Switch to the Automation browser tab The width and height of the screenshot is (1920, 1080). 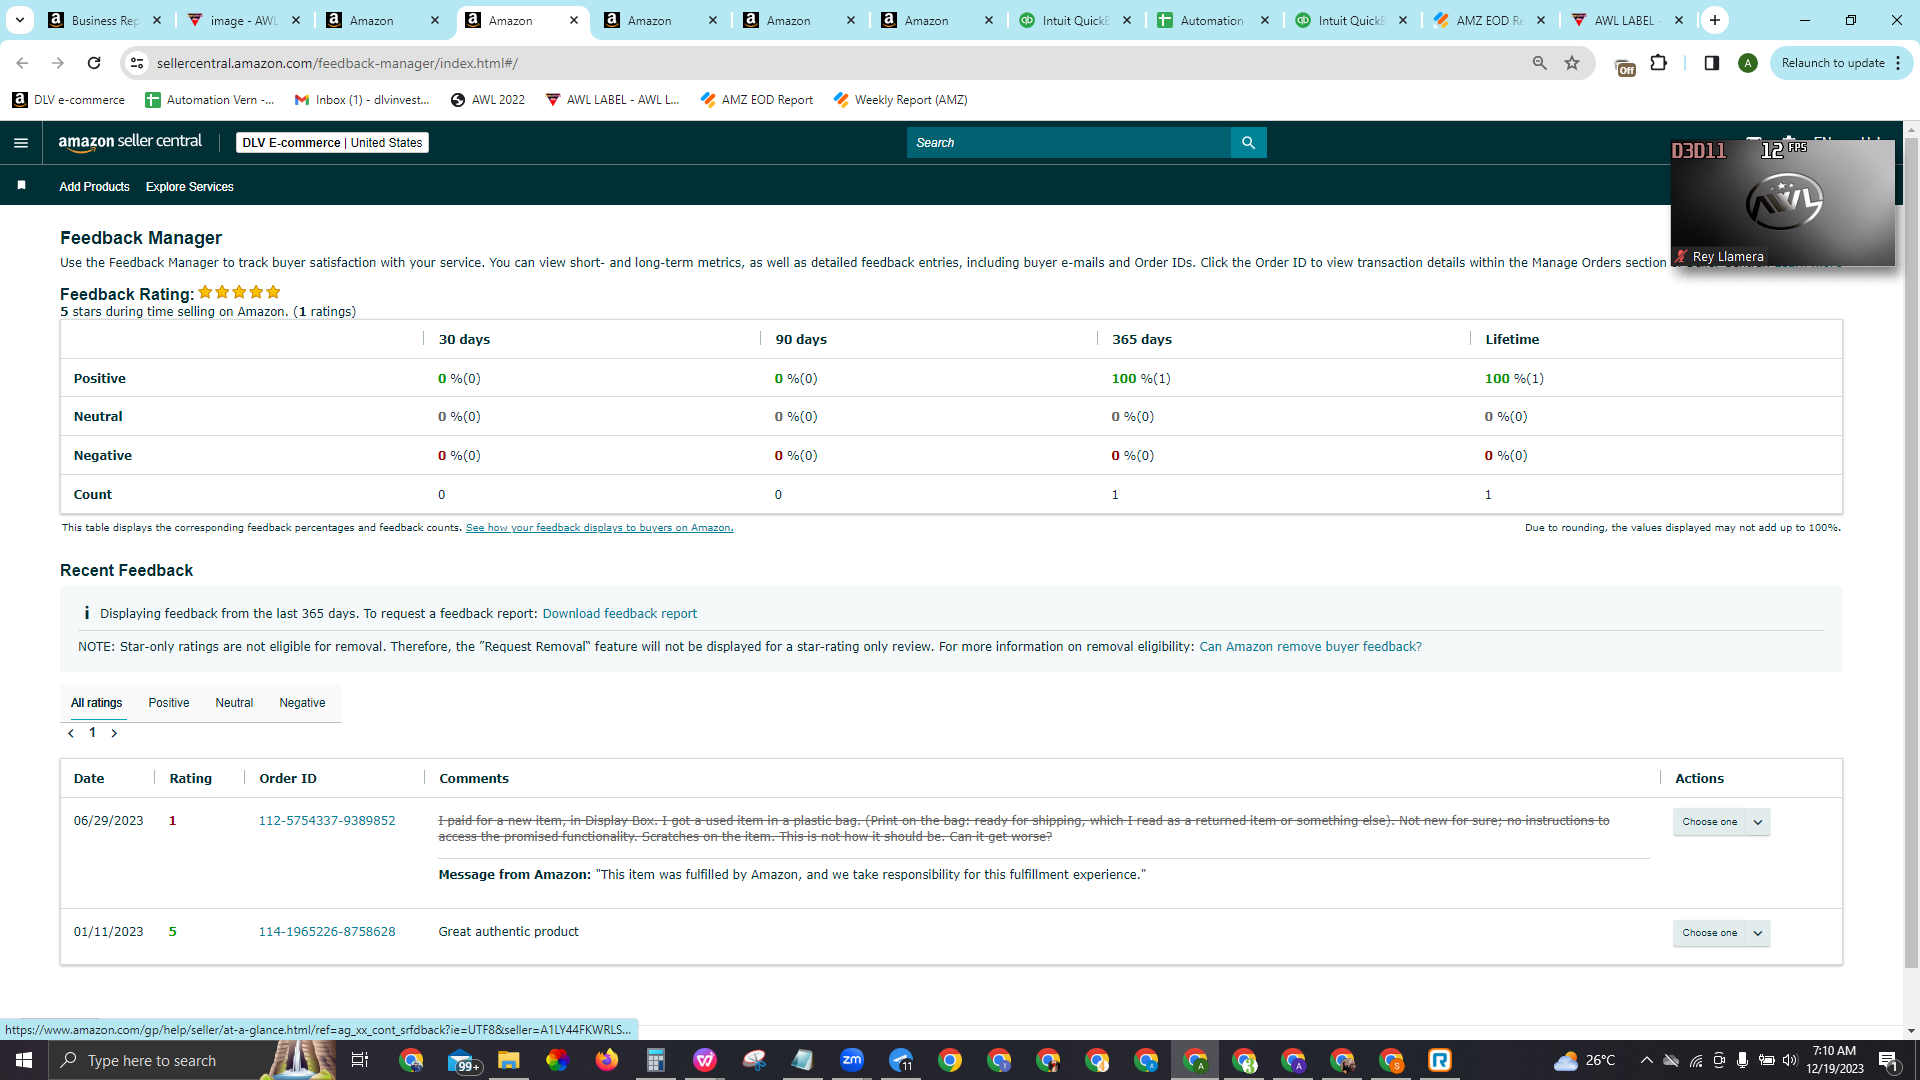pos(1212,20)
